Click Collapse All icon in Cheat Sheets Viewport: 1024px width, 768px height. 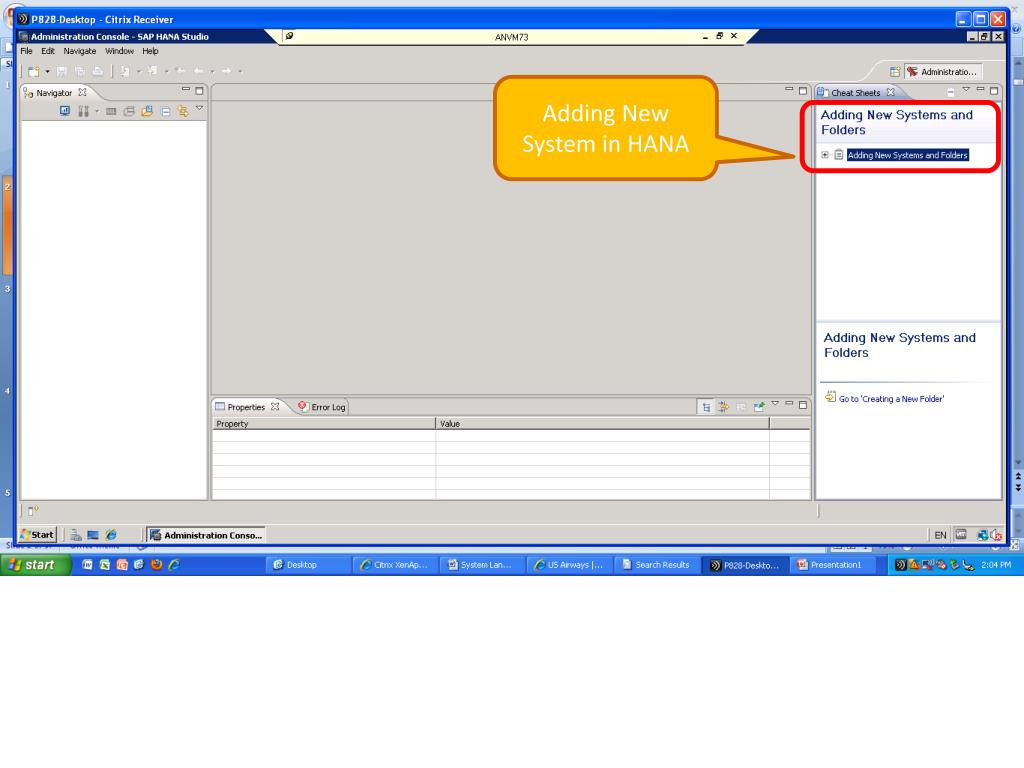point(950,92)
